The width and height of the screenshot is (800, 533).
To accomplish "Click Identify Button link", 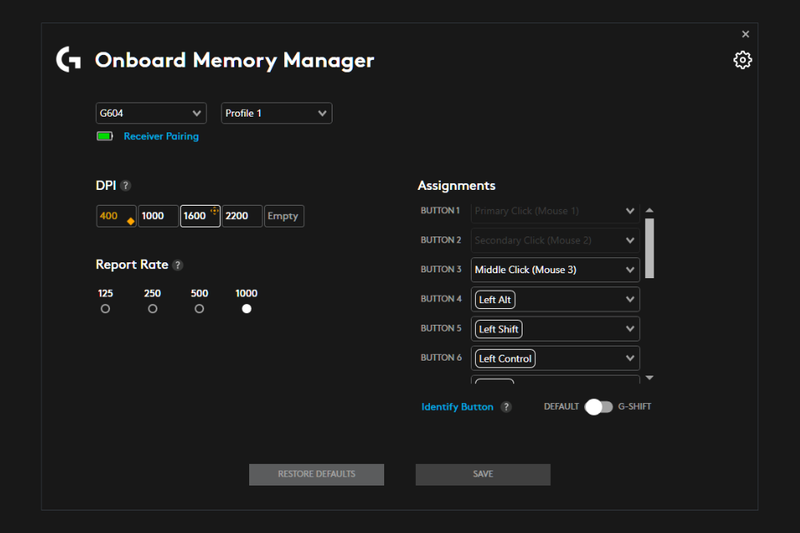I will (x=457, y=407).
